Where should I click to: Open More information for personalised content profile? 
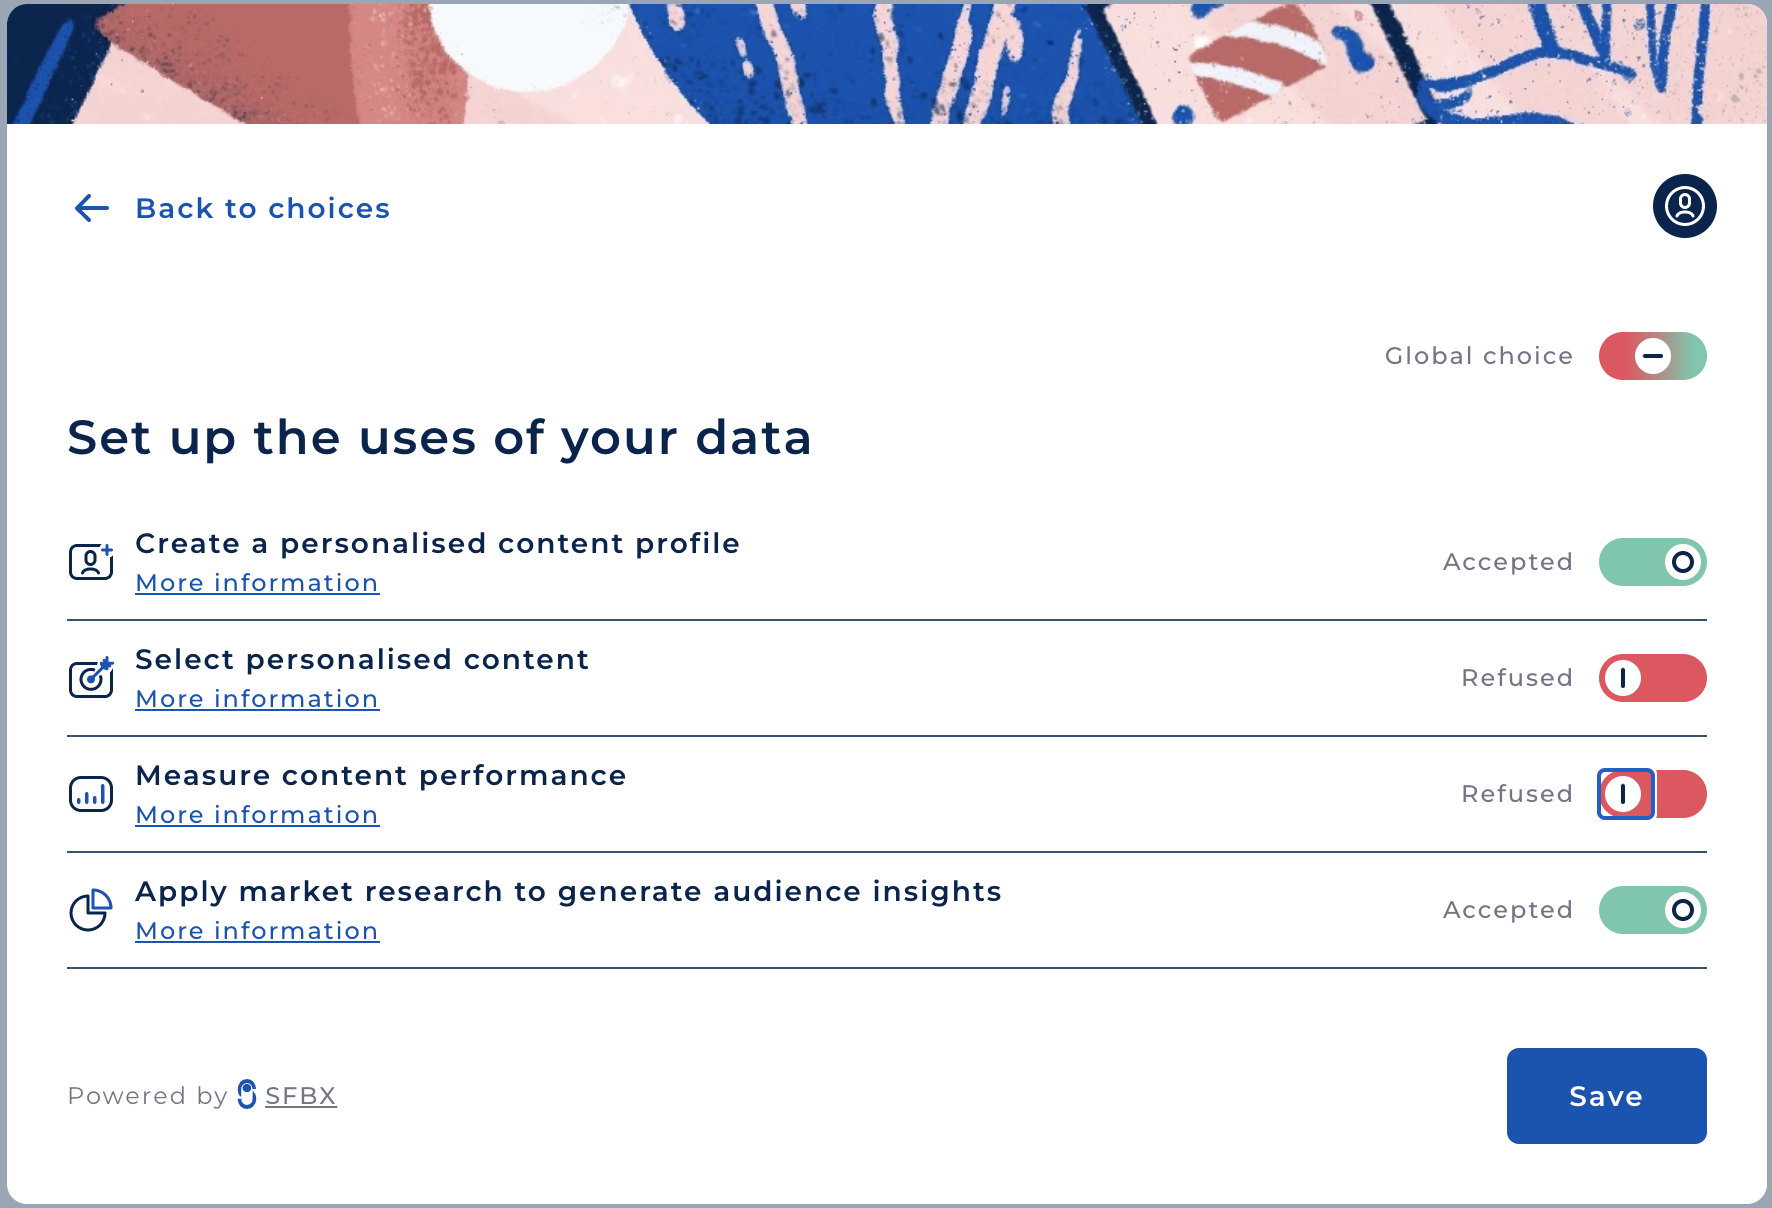point(257,582)
